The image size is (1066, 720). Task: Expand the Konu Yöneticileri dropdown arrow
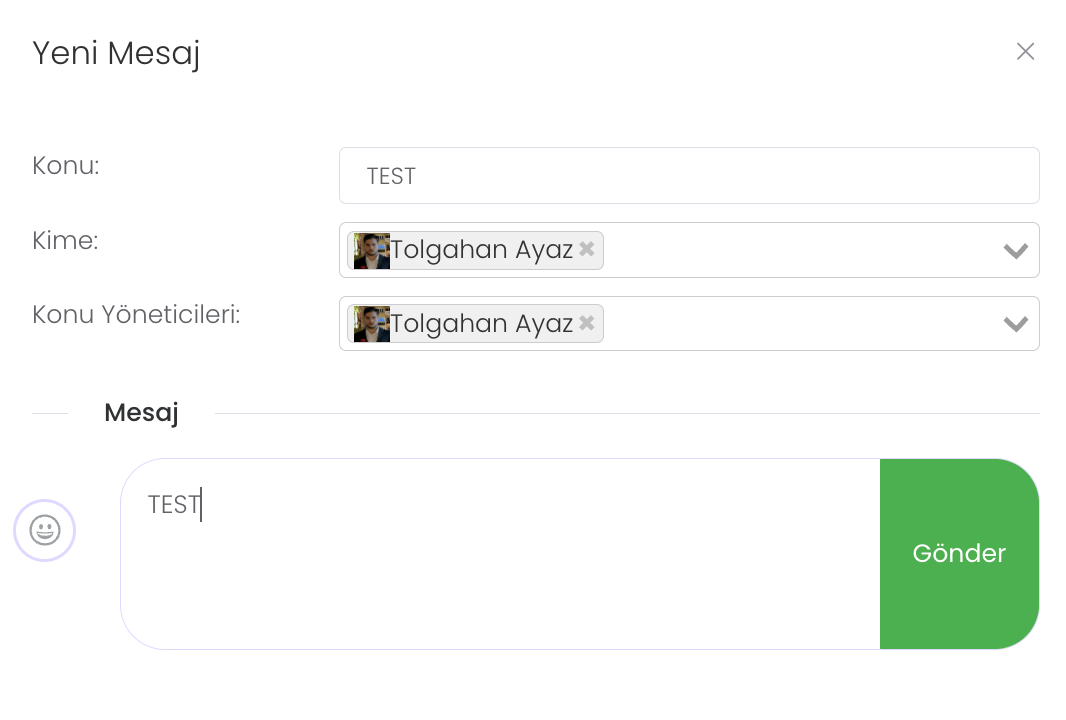coord(1015,324)
